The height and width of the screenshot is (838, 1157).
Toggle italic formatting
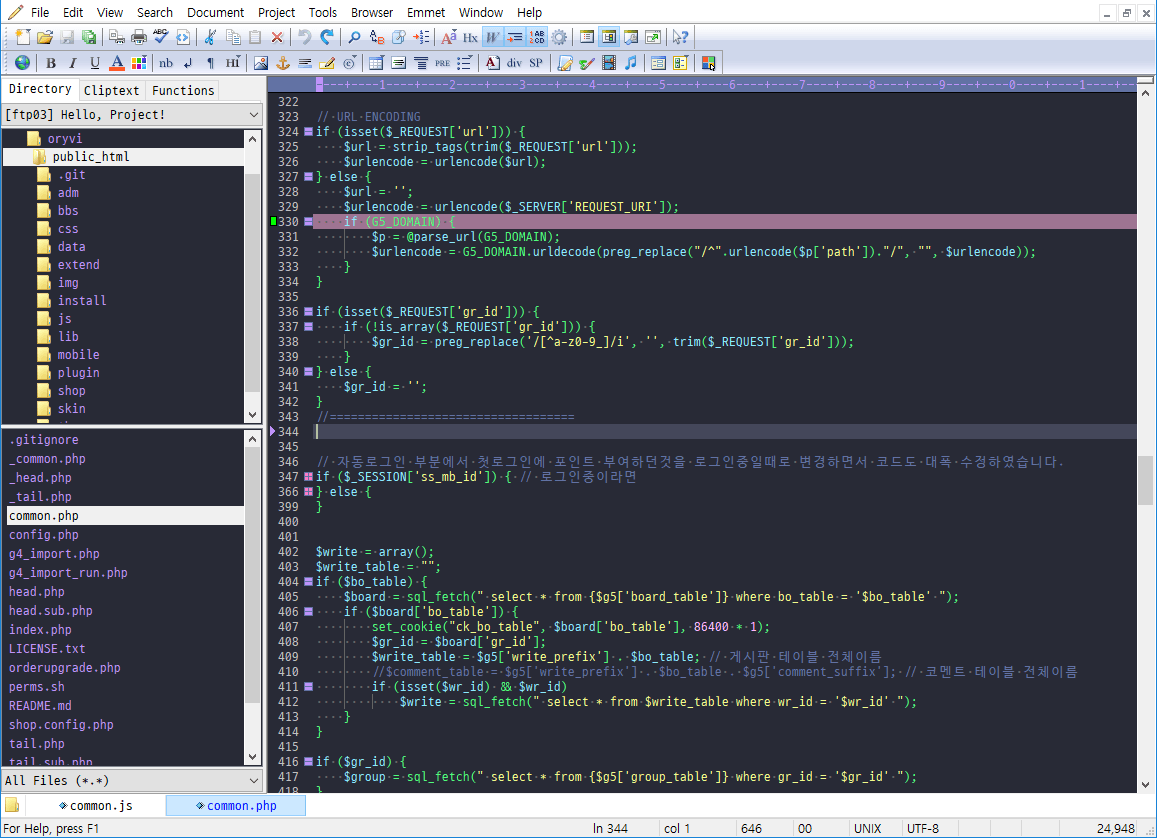(71, 62)
